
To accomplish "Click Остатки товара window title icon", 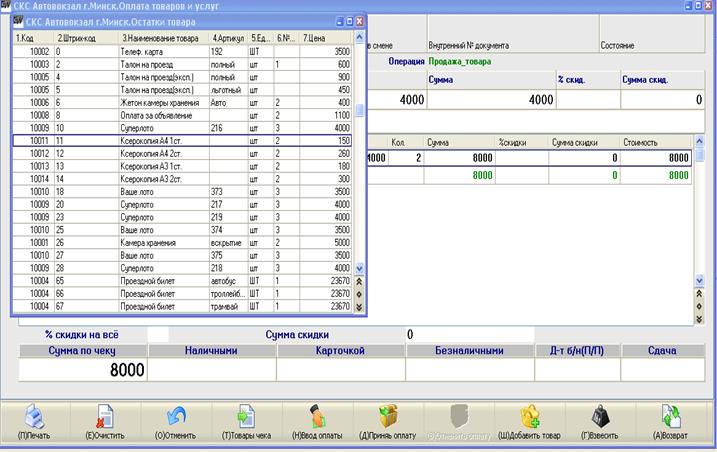I will point(18,22).
